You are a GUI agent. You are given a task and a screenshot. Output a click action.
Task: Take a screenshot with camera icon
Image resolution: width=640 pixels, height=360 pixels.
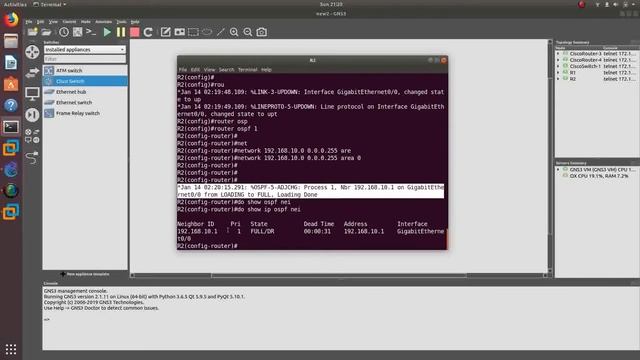click(262, 32)
